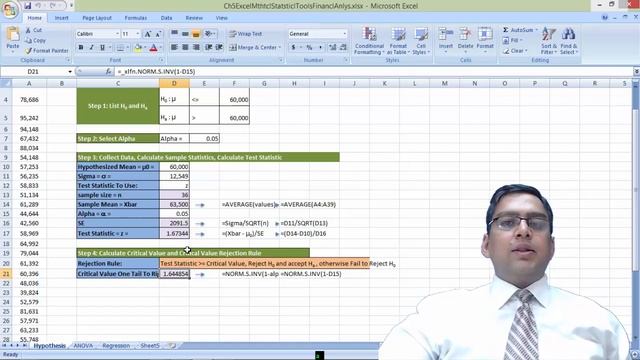Open the ANOVA sheet tab

tap(83, 346)
